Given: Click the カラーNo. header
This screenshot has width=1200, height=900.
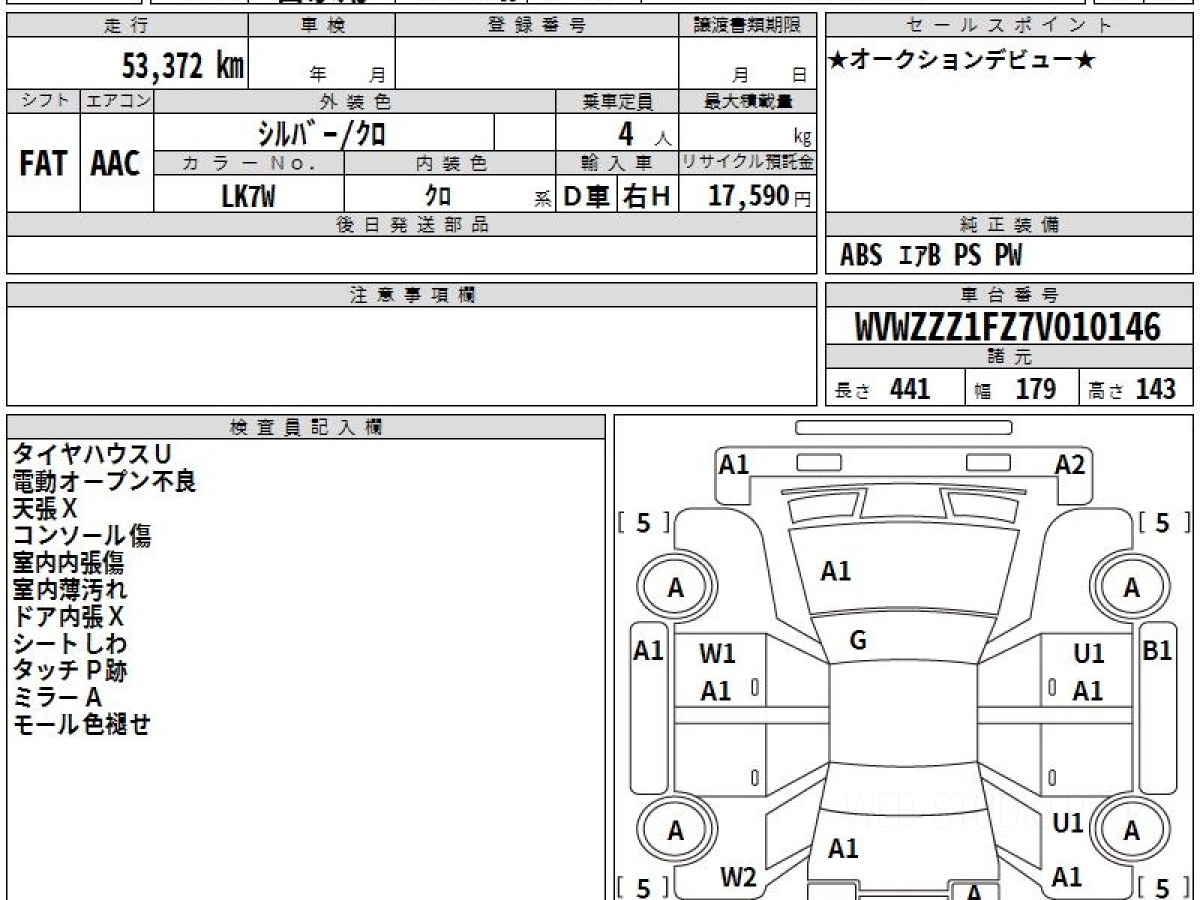Looking at the screenshot, I should pyautogui.click(x=249, y=164).
